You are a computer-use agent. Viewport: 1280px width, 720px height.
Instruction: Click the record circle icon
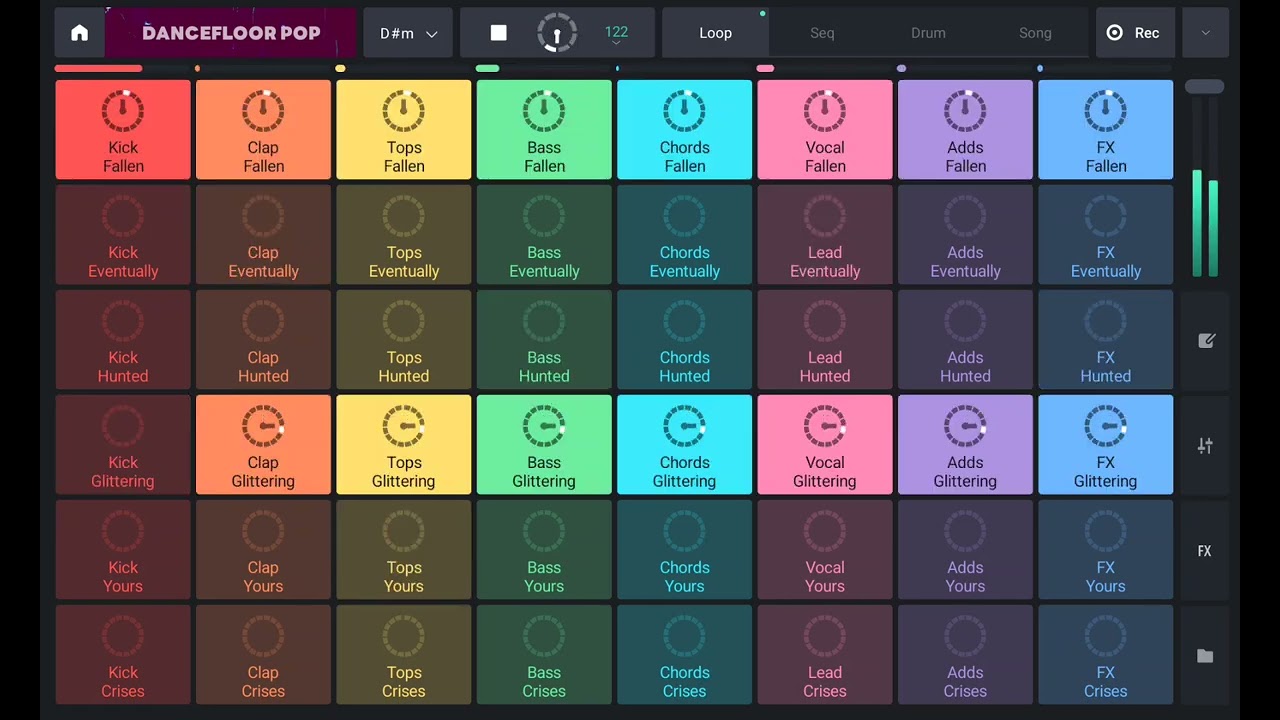(x=1115, y=33)
